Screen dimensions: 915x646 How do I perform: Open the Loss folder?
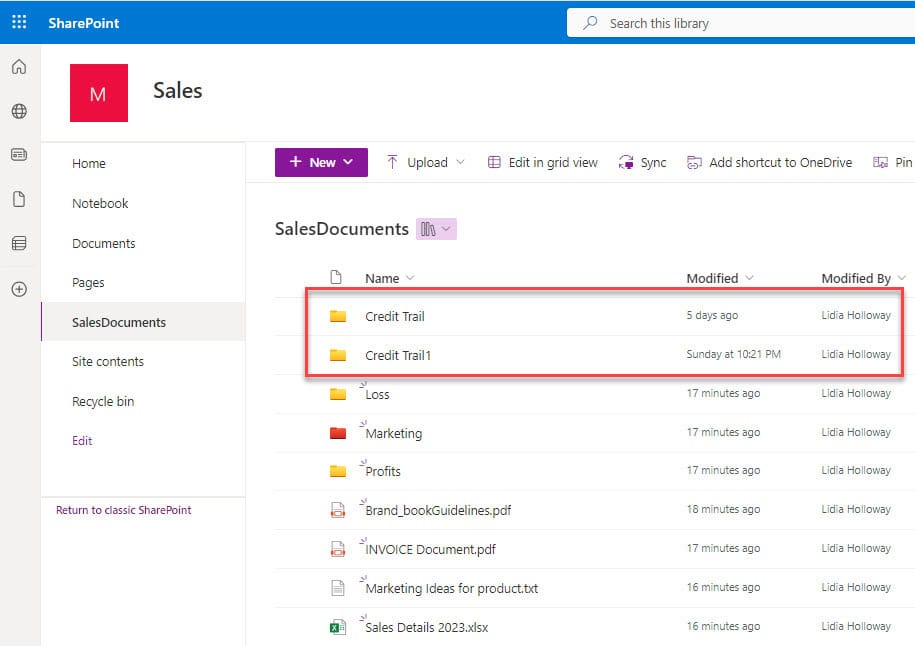tap(377, 394)
